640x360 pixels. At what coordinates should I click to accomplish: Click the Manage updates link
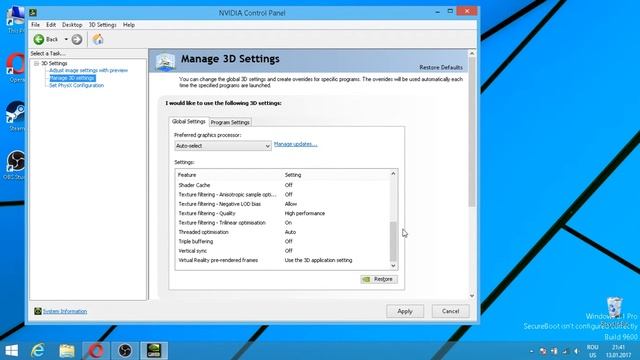(296, 144)
